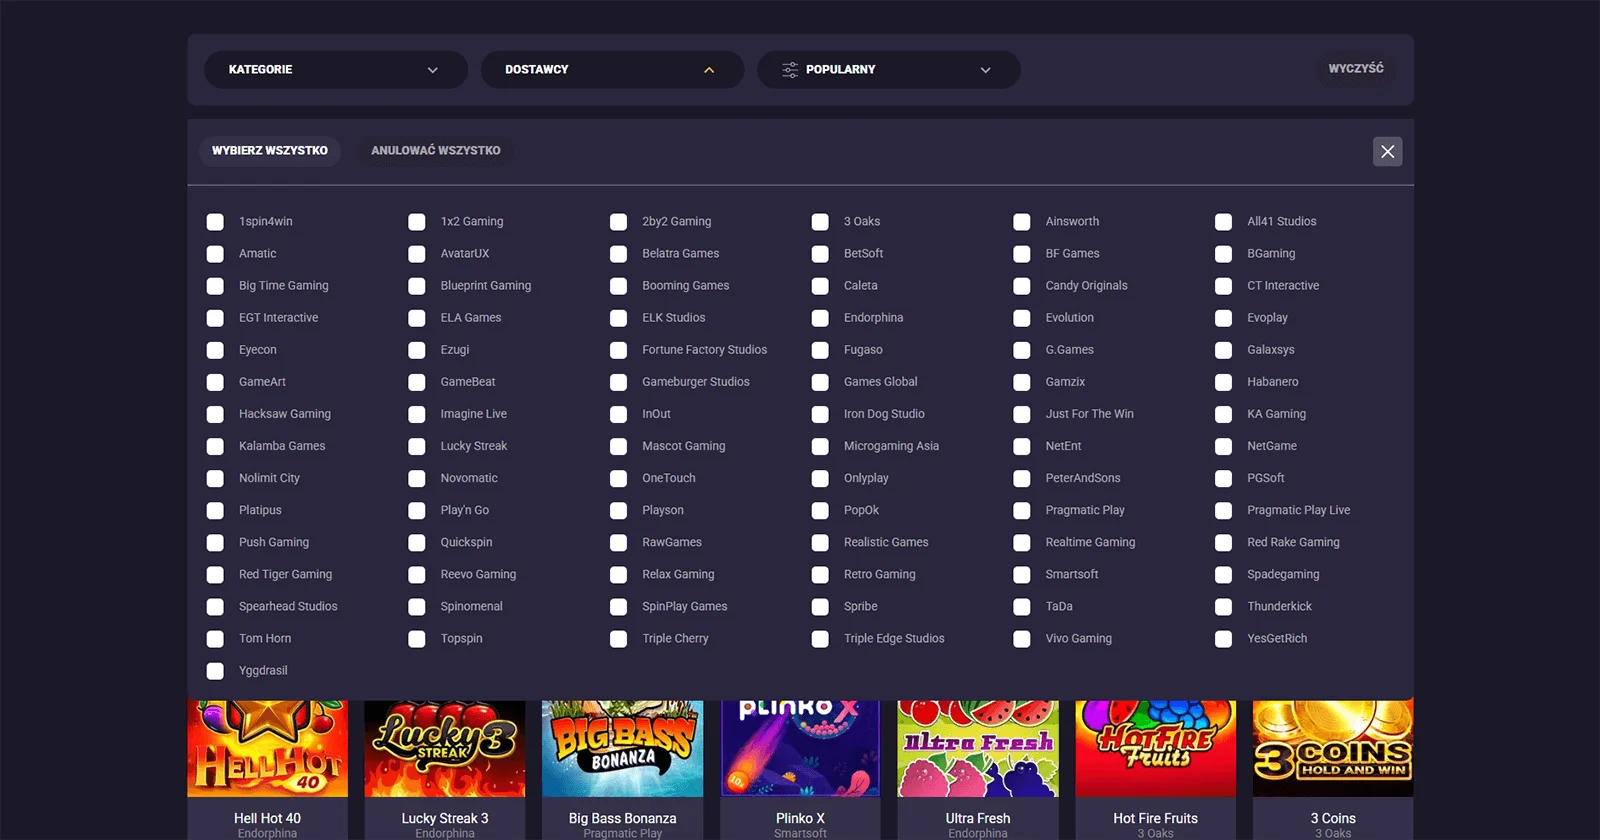
Task: Check the Games Global box
Action: pos(820,382)
